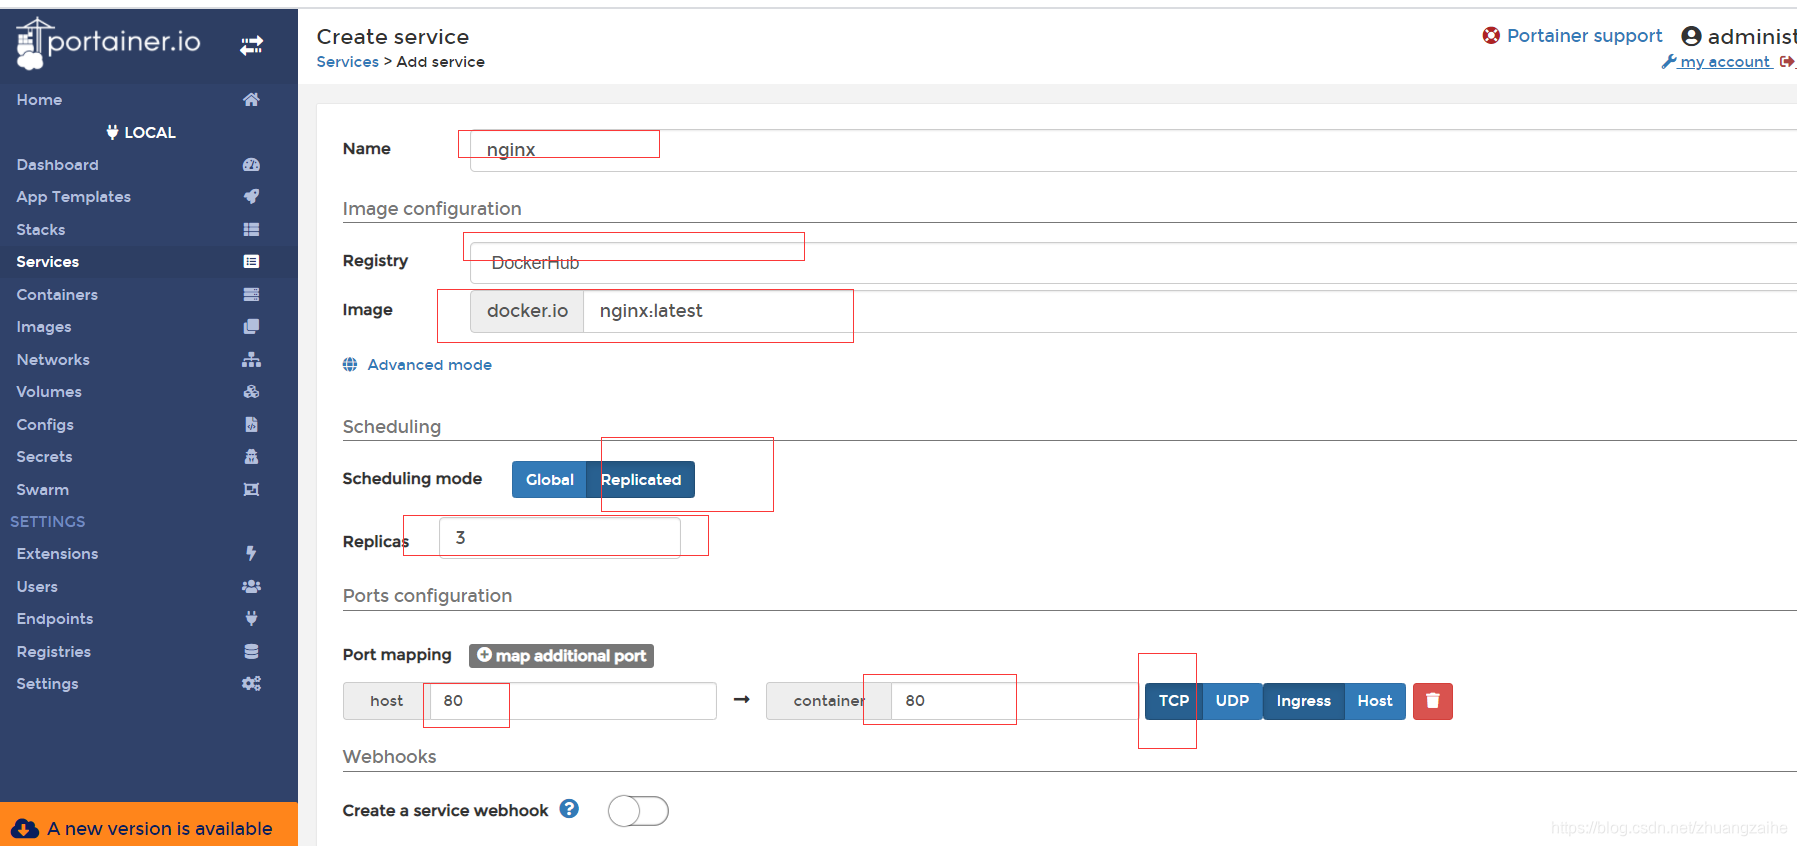Click the Settings gears icon

click(251, 683)
